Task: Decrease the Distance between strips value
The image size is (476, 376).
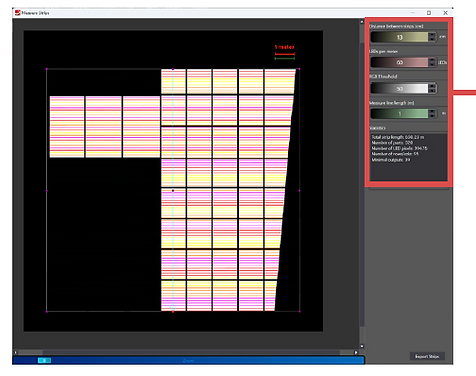Action: tap(432, 39)
